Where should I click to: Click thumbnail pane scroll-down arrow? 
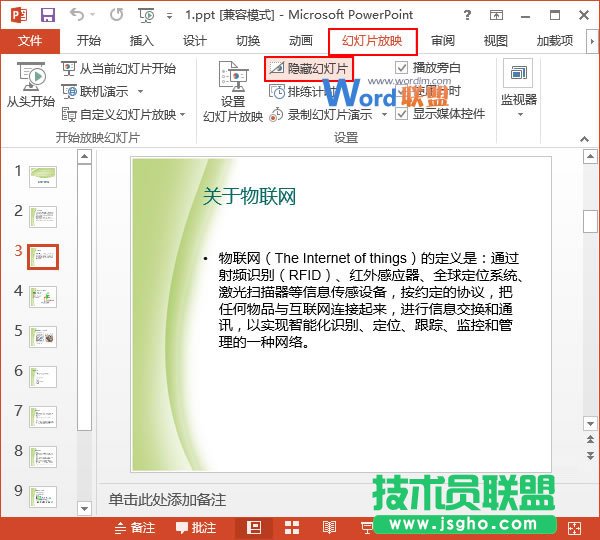84,509
